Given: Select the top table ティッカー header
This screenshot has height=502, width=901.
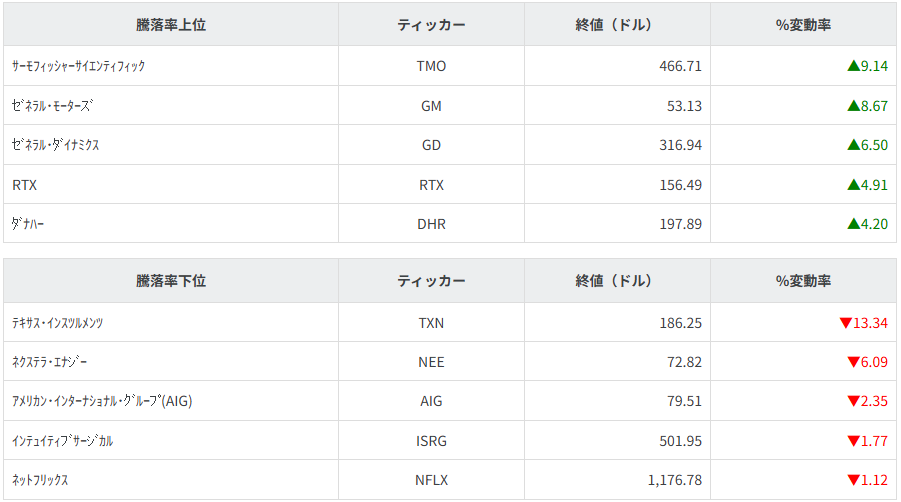Looking at the screenshot, I should [431, 25].
